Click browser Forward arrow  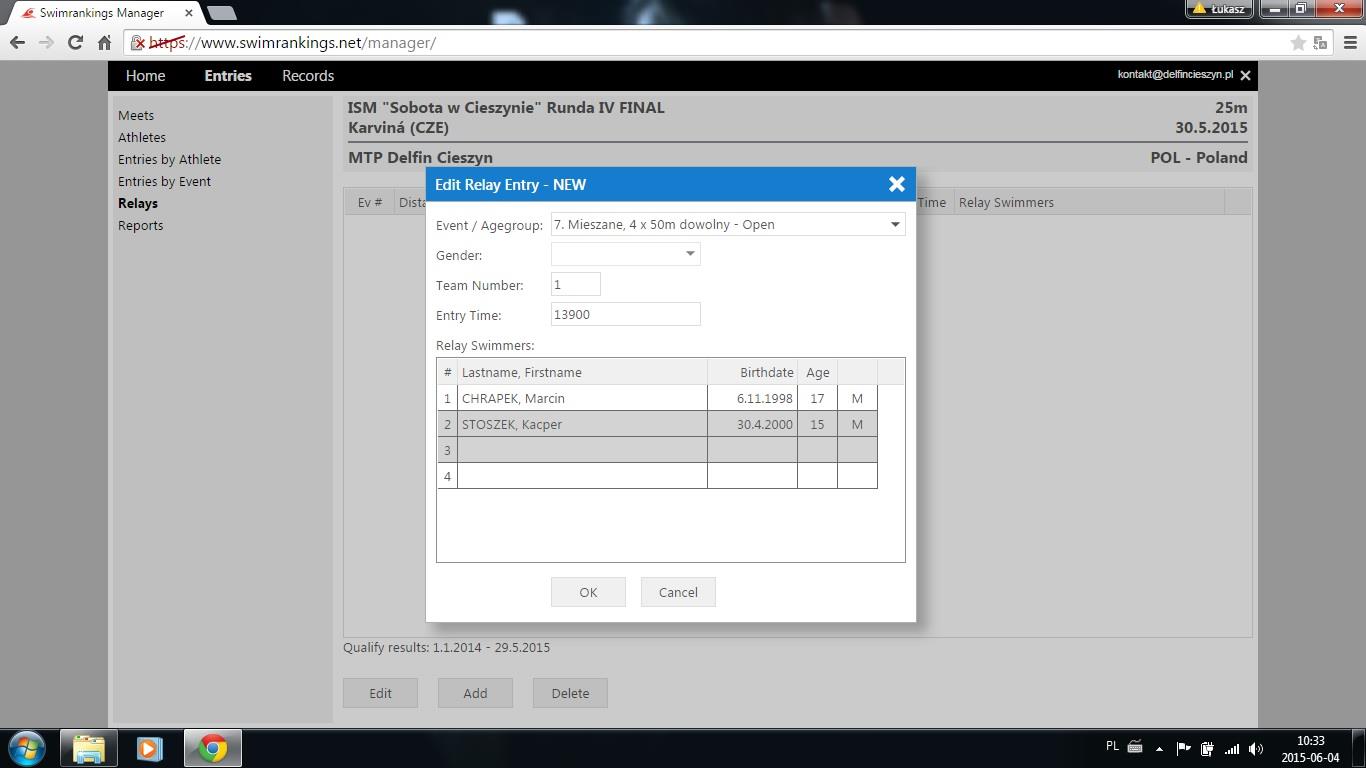click(x=46, y=42)
